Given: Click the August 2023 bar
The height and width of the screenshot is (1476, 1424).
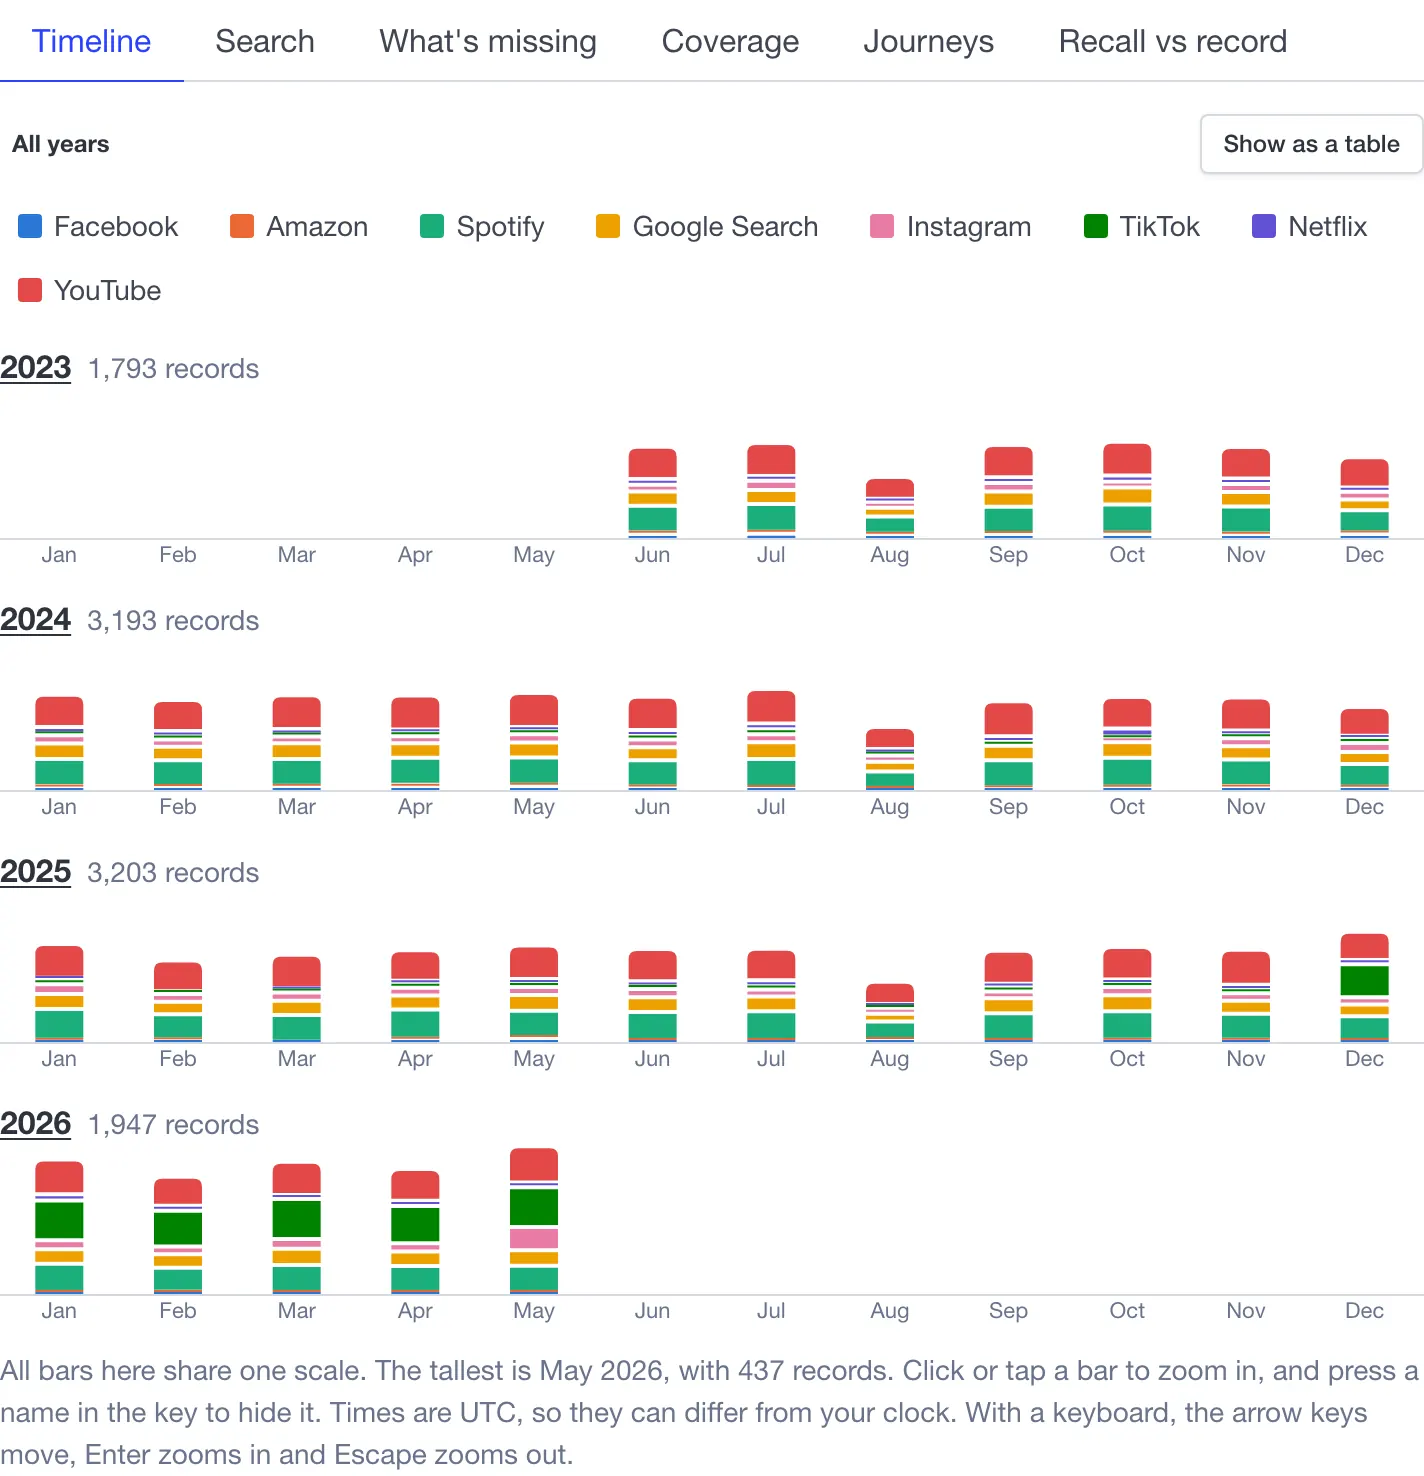Looking at the screenshot, I should click(x=890, y=509).
